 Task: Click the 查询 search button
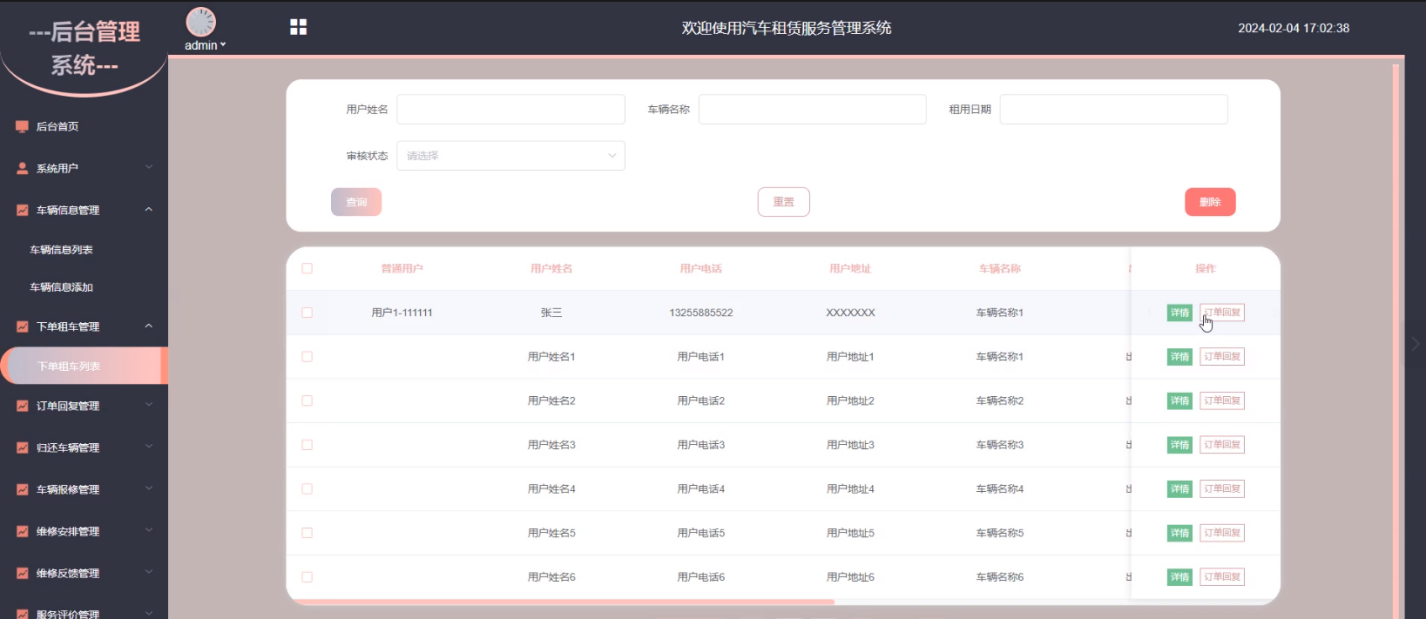pos(356,202)
